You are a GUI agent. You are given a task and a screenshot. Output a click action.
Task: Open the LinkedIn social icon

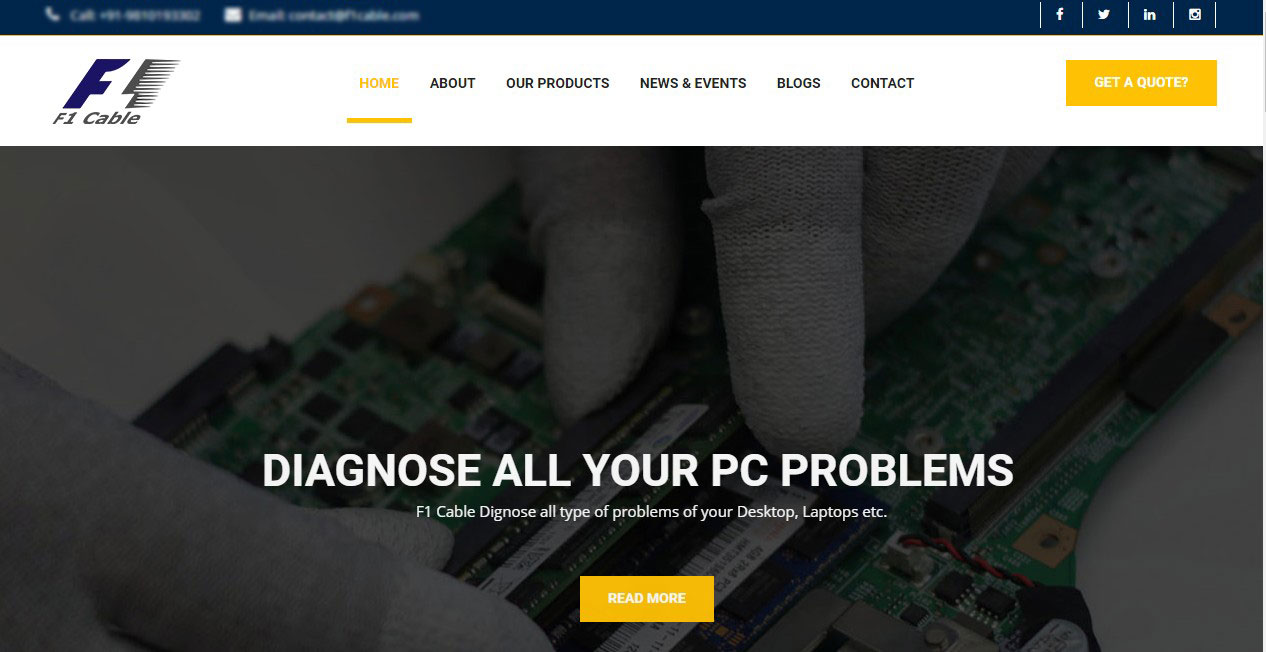point(1150,14)
